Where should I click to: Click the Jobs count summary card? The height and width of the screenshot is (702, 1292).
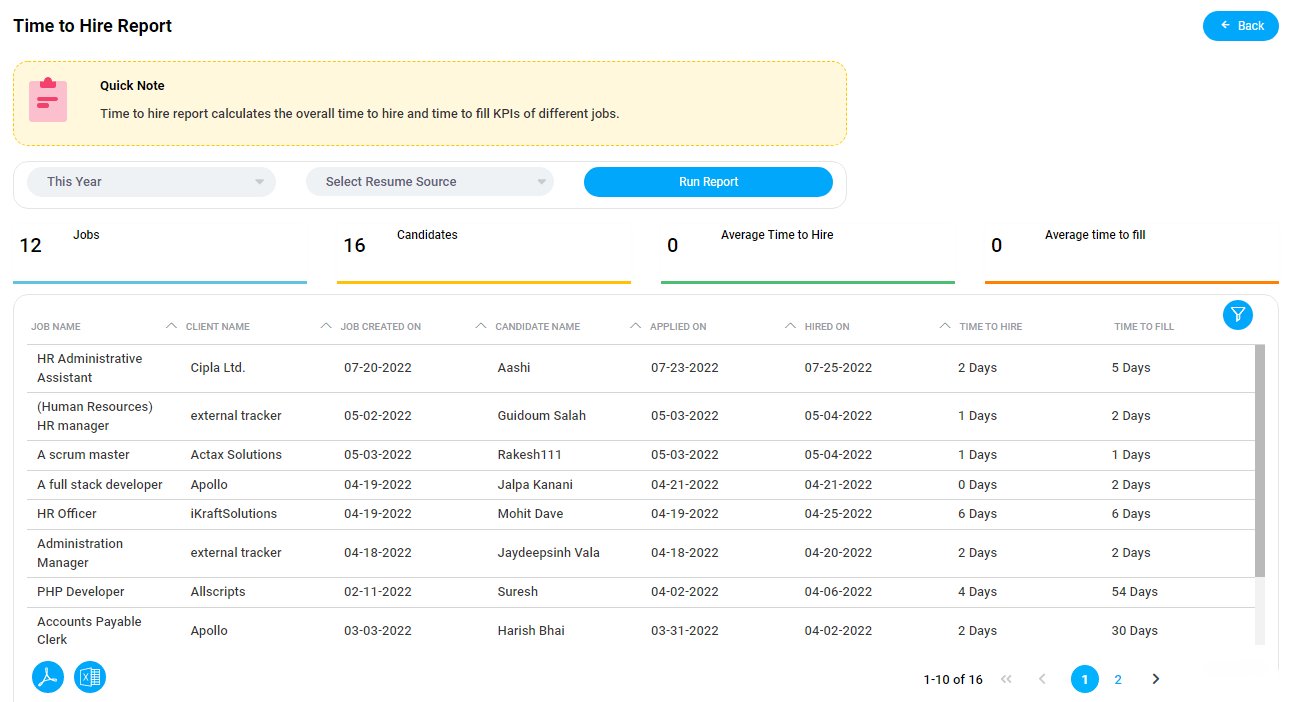(160, 255)
